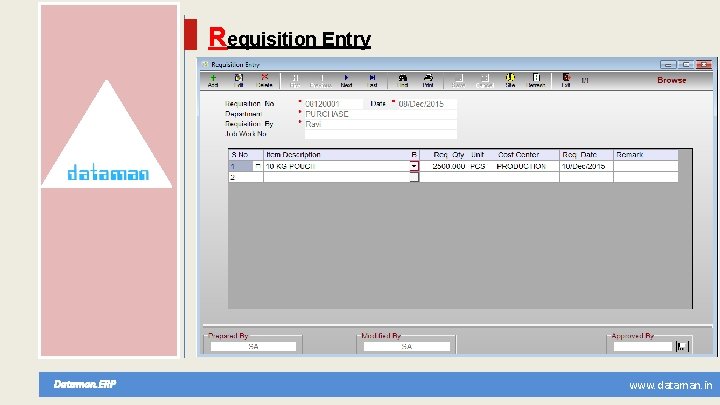Viewport: 720px width, 405px height.
Task: Click the 1/1 record counter
Action: click(x=585, y=80)
